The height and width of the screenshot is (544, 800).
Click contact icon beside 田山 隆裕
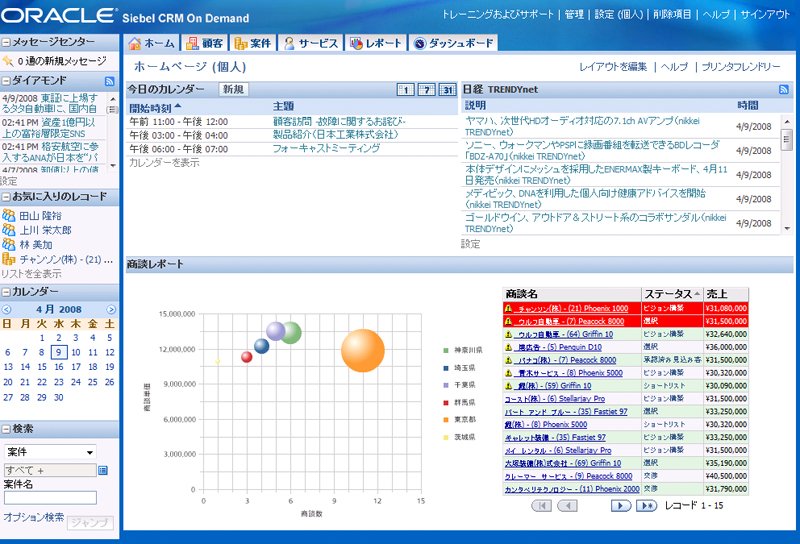tap(9, 215)
